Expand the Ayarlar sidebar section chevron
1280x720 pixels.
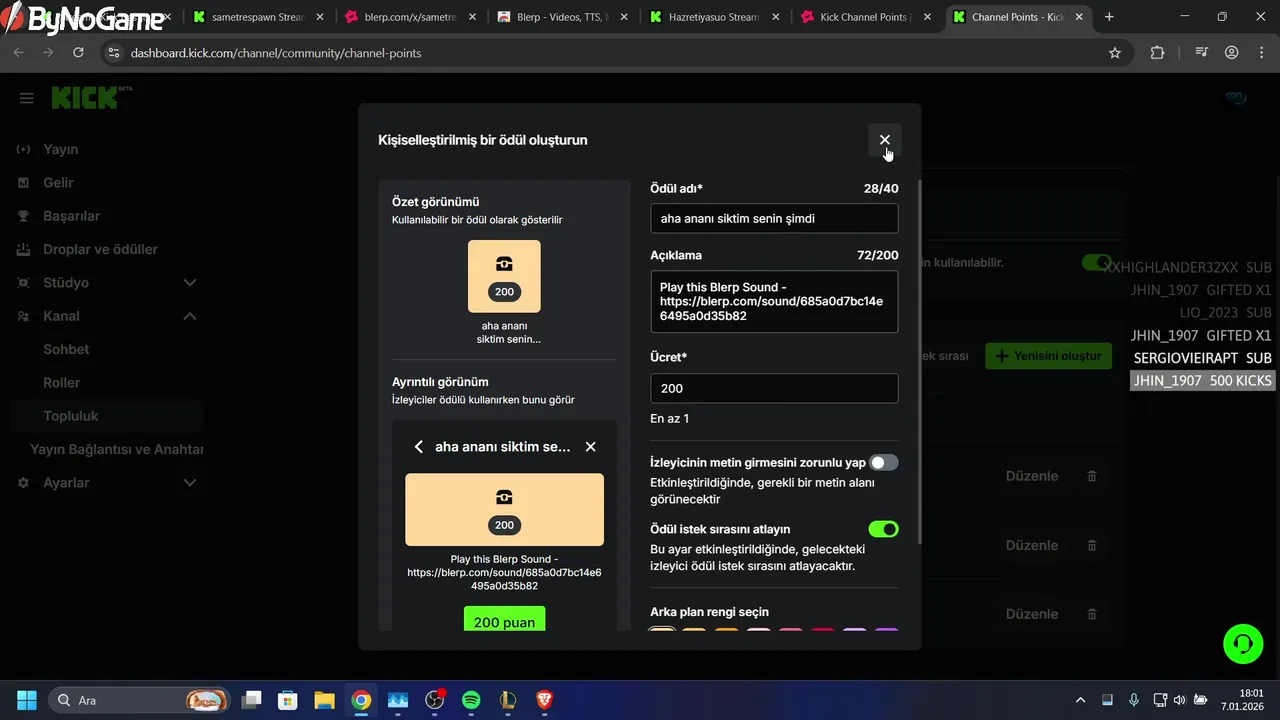pyautogui.click(x=190, y=483)
